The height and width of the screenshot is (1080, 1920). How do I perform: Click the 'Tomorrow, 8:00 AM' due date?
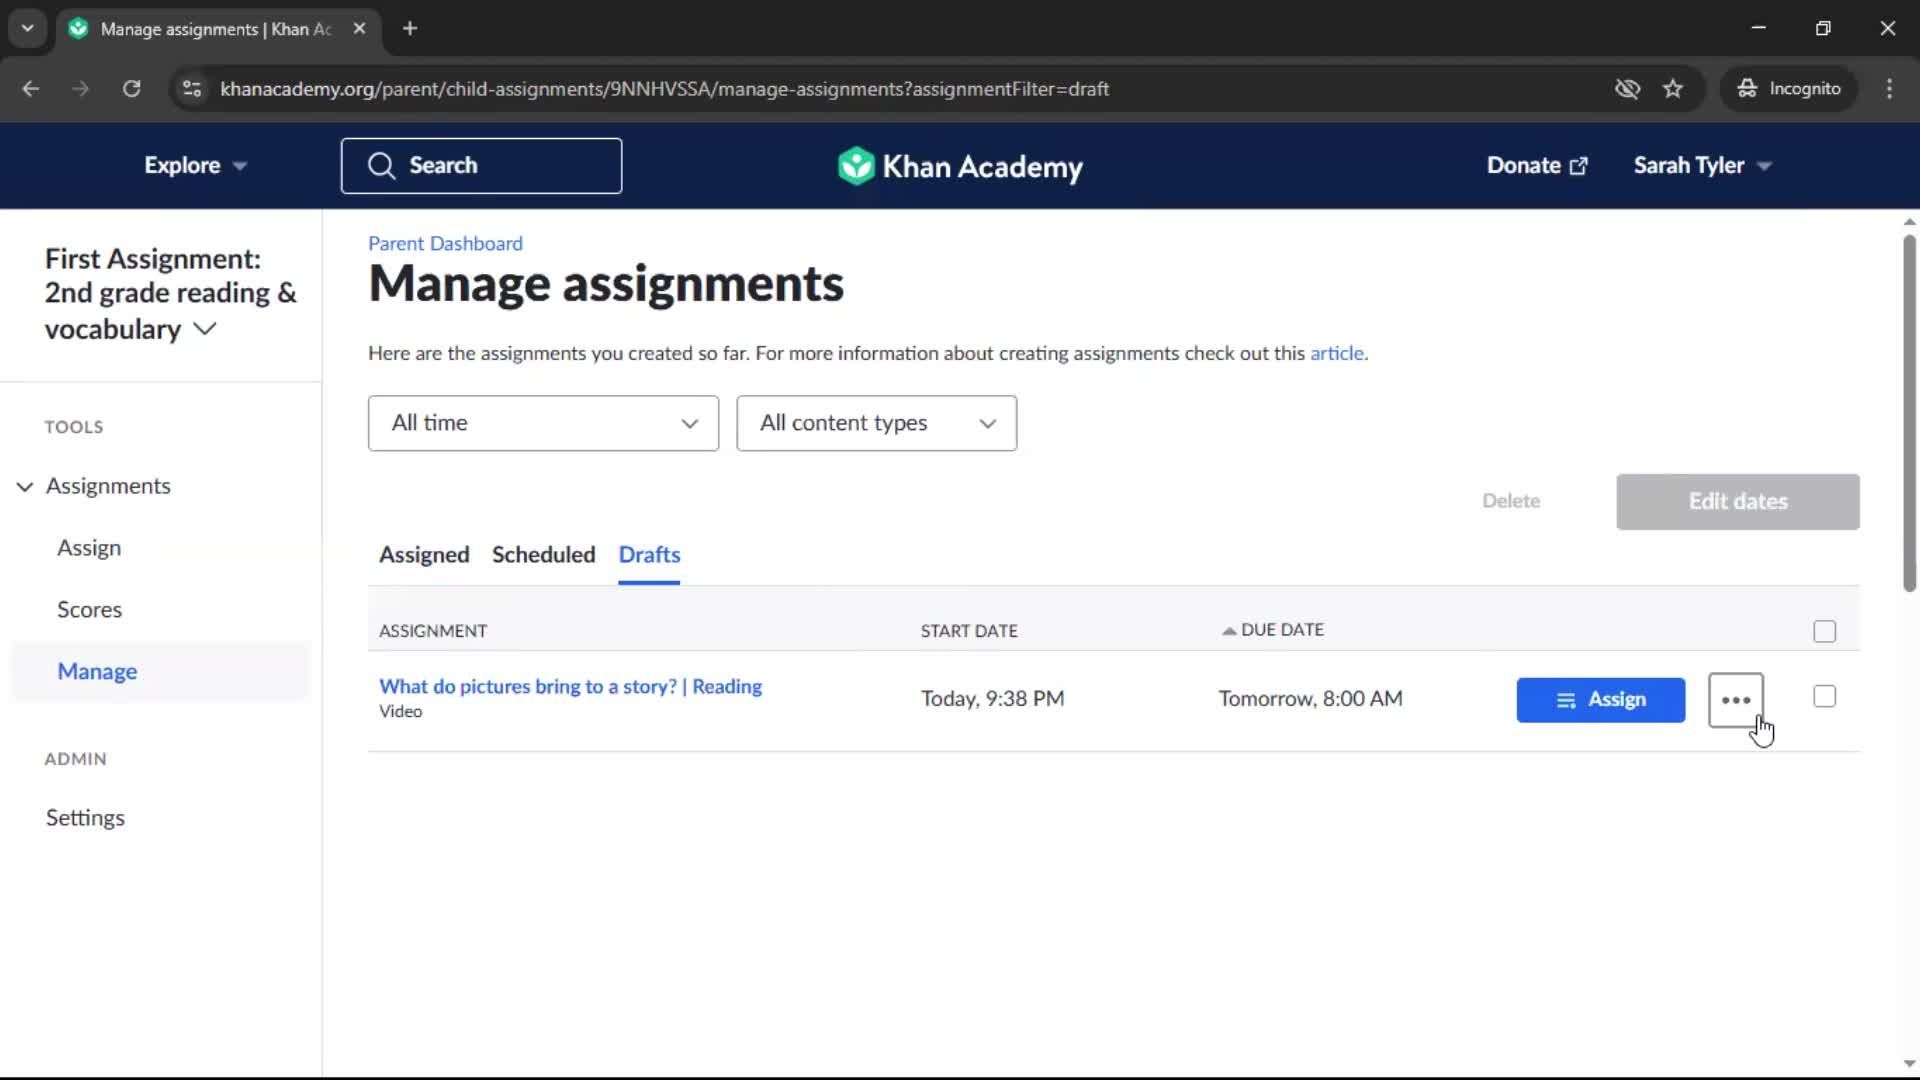click(x=1310, y=699)
